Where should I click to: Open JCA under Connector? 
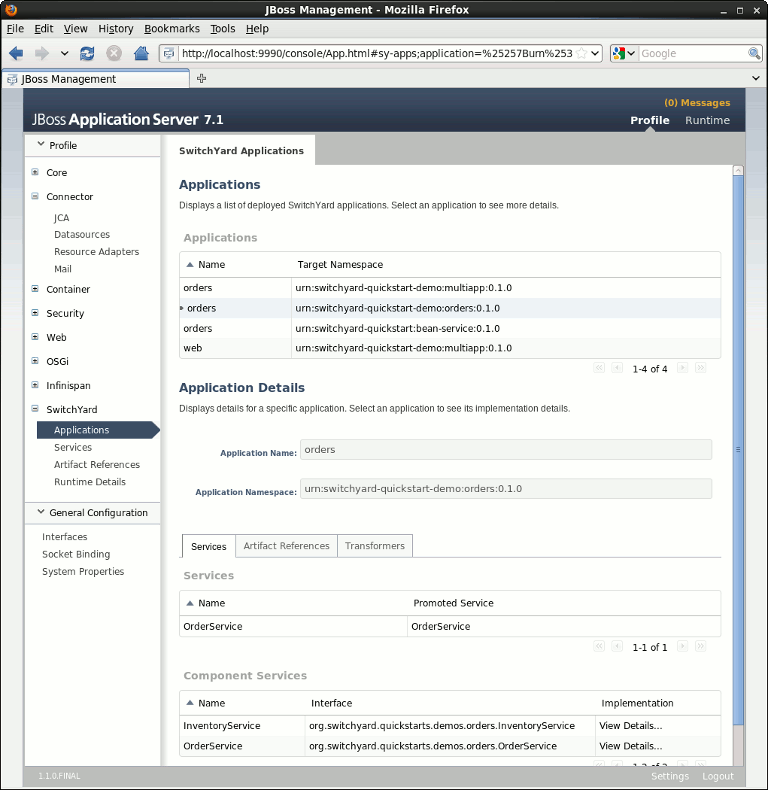point(61,218)
